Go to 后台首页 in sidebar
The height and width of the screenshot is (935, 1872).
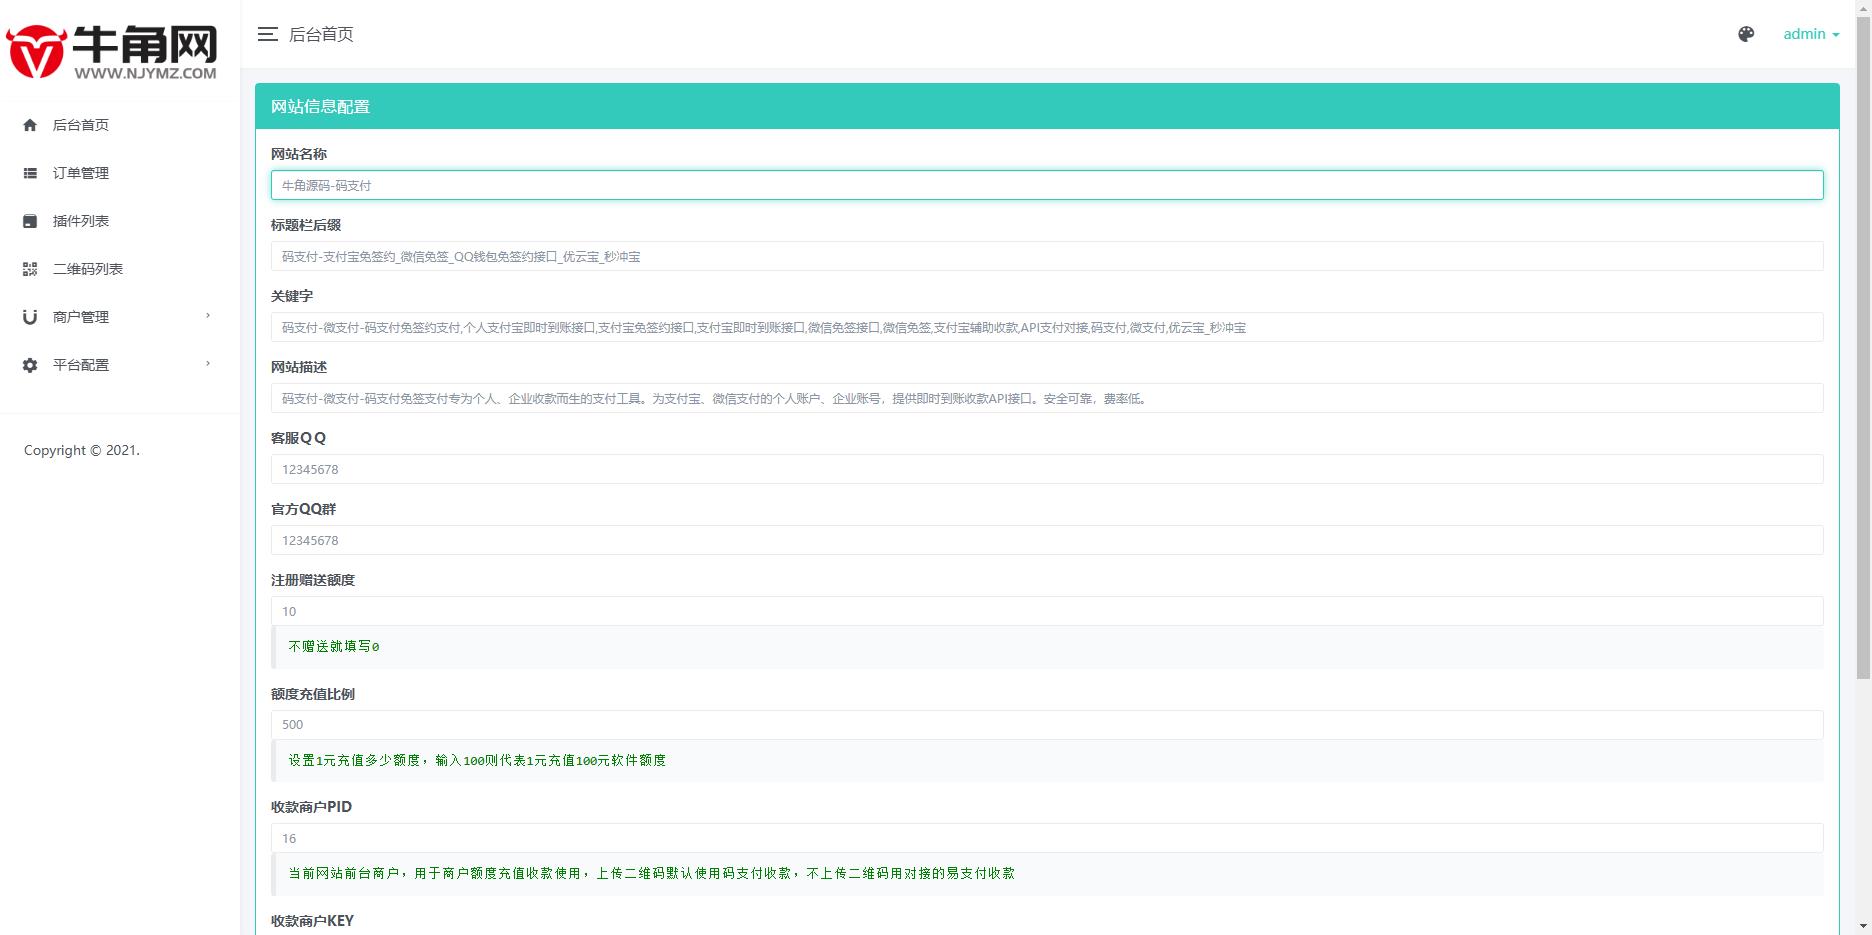[120, 125]
